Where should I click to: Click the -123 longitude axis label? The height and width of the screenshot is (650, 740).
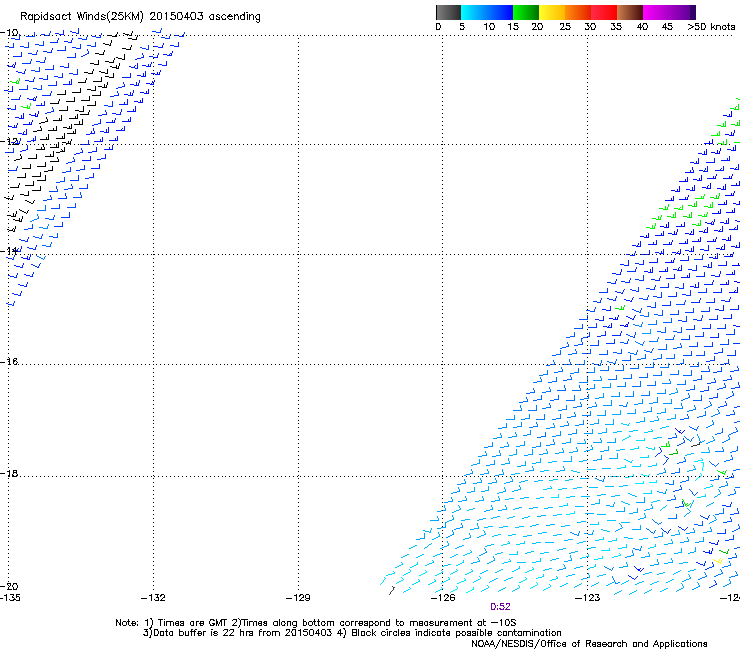[588, 598]
